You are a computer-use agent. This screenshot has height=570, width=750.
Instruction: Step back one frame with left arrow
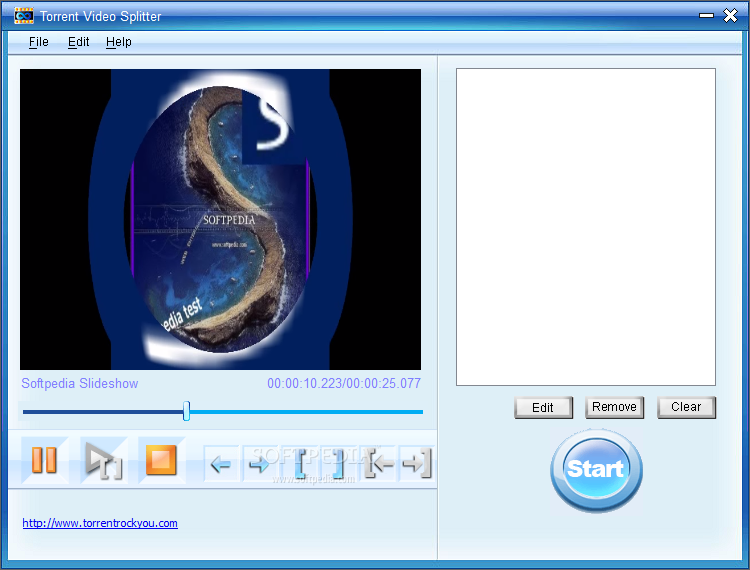tap(221, 463)
